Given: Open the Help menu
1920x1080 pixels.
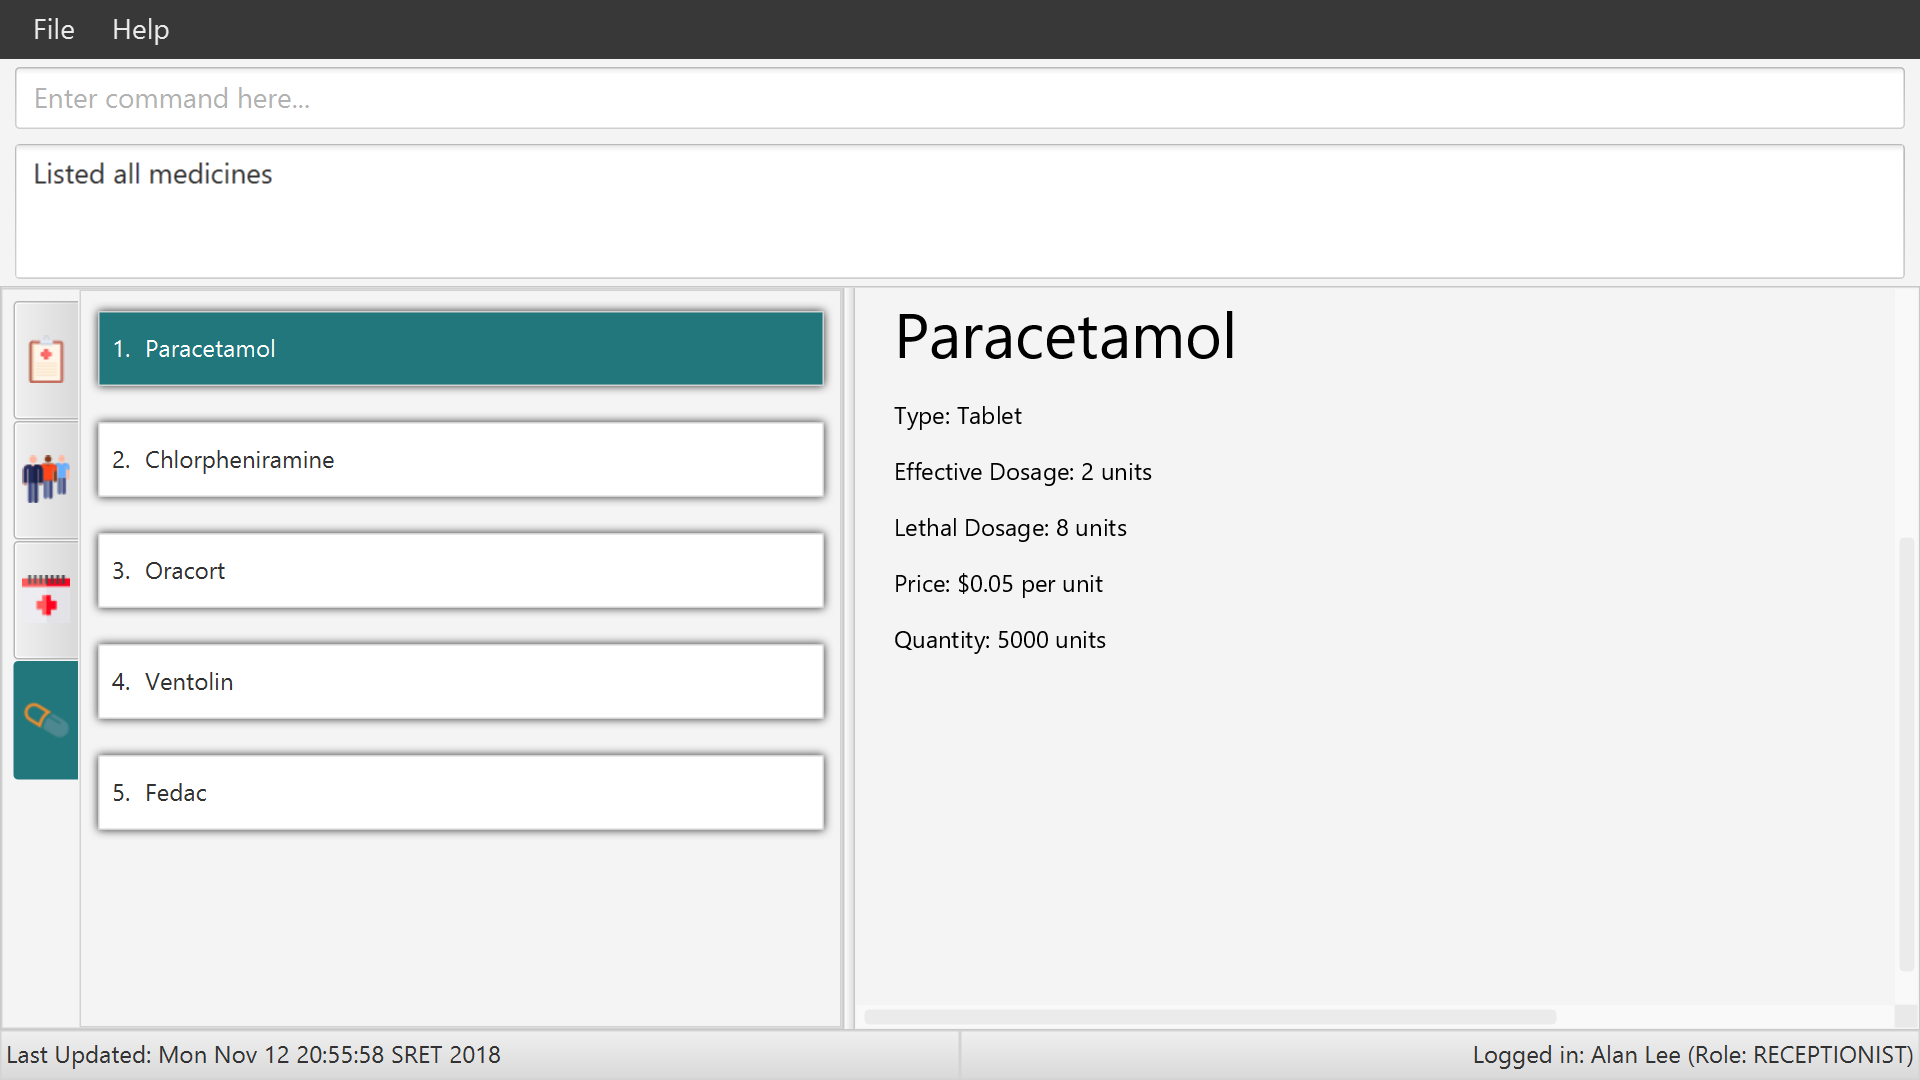Looking at the screenshot, I should pyautogui.click(x=141, y=29).
